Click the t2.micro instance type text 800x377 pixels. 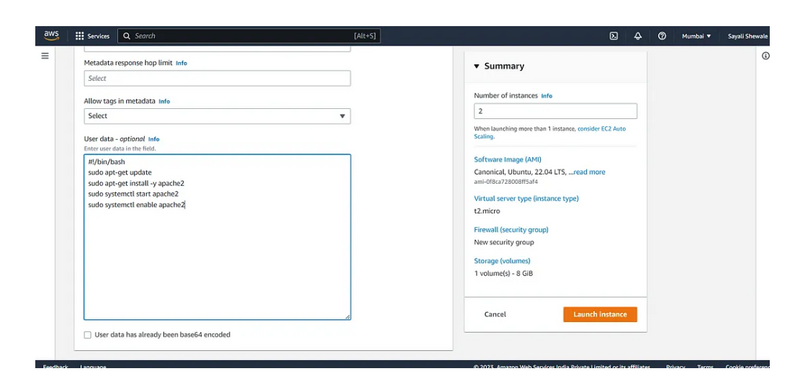[x=487, y=211]
